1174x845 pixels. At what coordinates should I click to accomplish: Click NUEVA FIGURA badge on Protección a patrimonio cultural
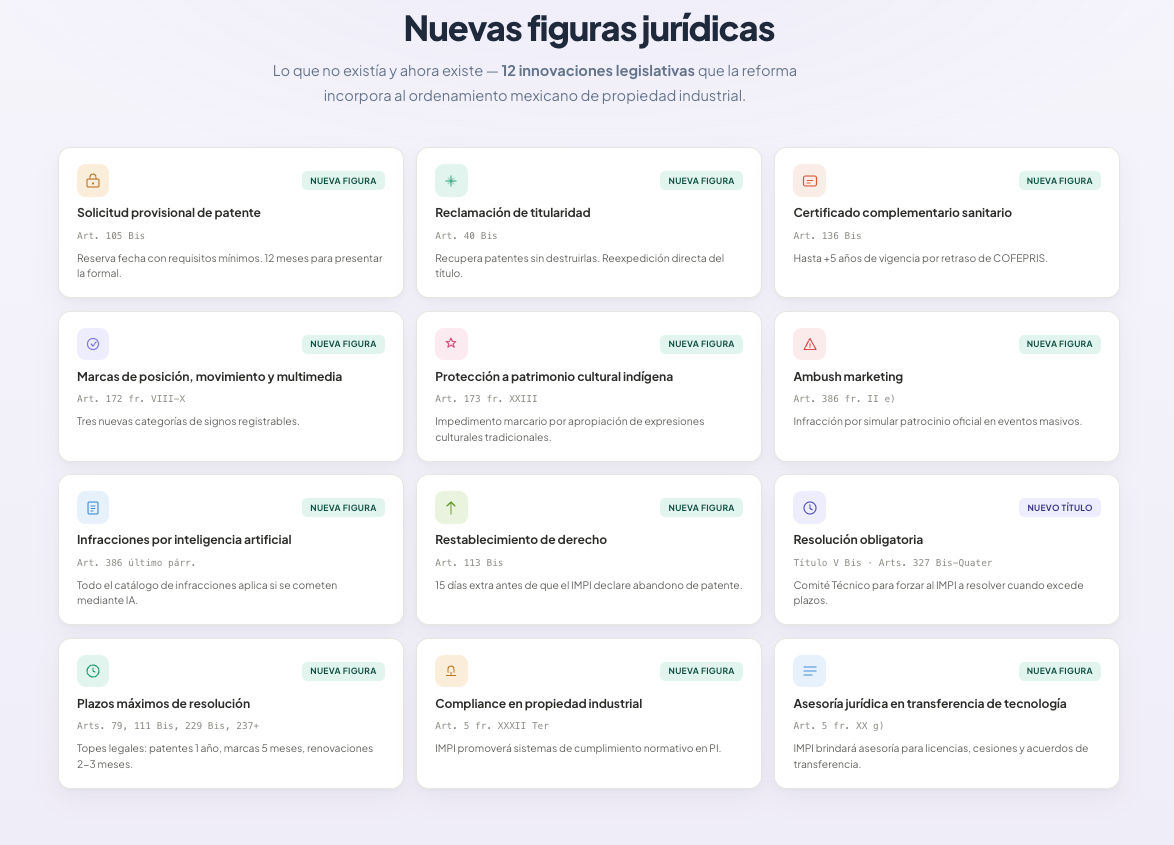[701, 344]
